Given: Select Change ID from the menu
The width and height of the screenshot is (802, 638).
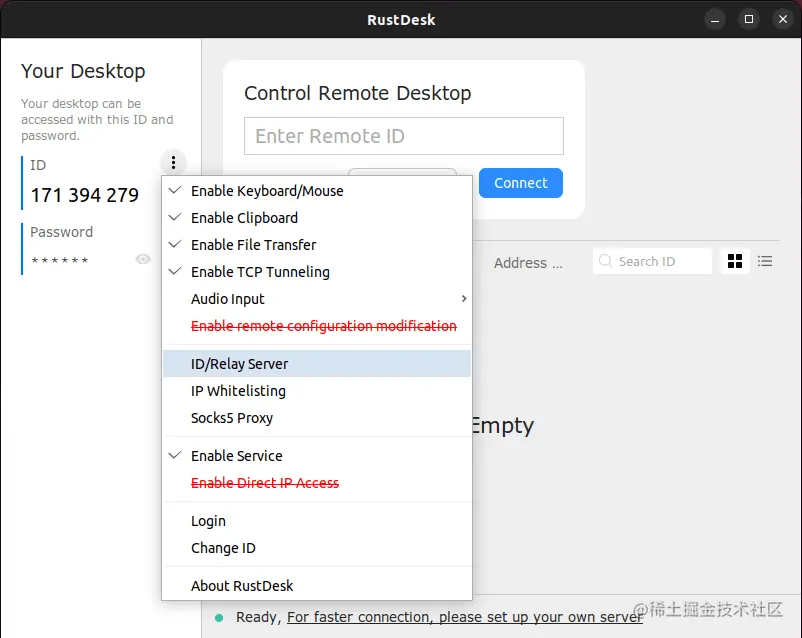Looking at the screenshot, I should coord(317,548).
